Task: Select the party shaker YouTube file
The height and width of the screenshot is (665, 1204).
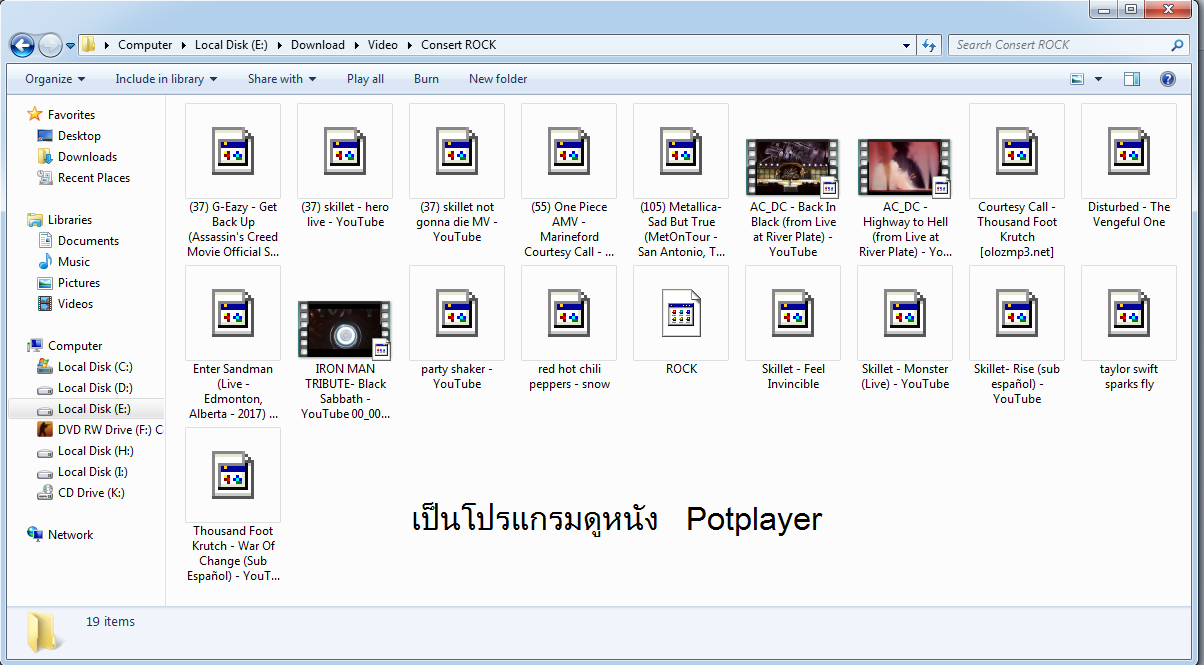Action: click(457, 328)
